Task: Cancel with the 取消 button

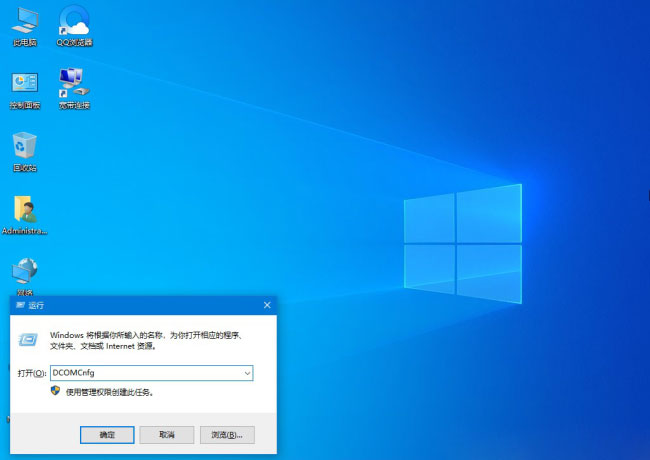Action: [167, 435]
